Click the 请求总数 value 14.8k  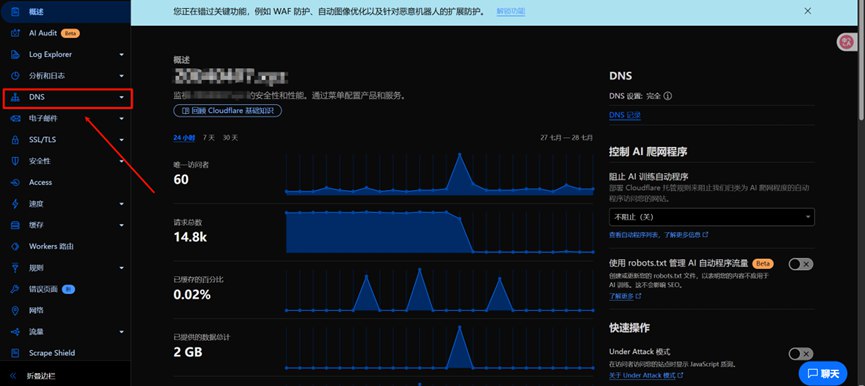pos(190,237)
